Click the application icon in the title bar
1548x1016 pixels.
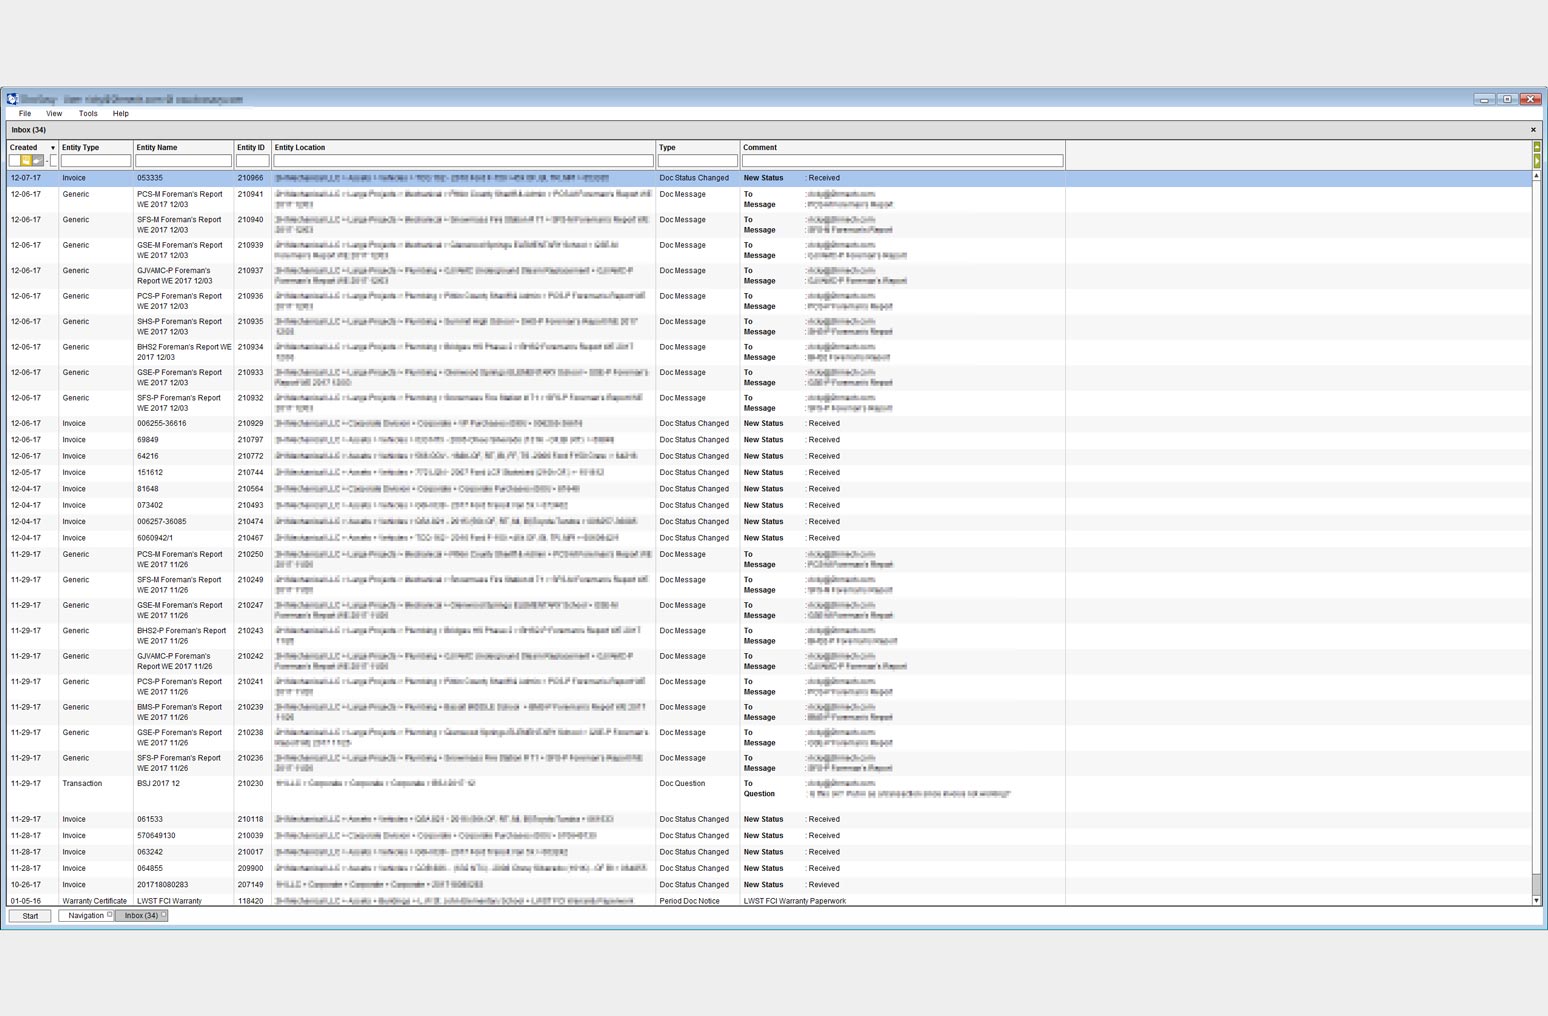[12, 99]
